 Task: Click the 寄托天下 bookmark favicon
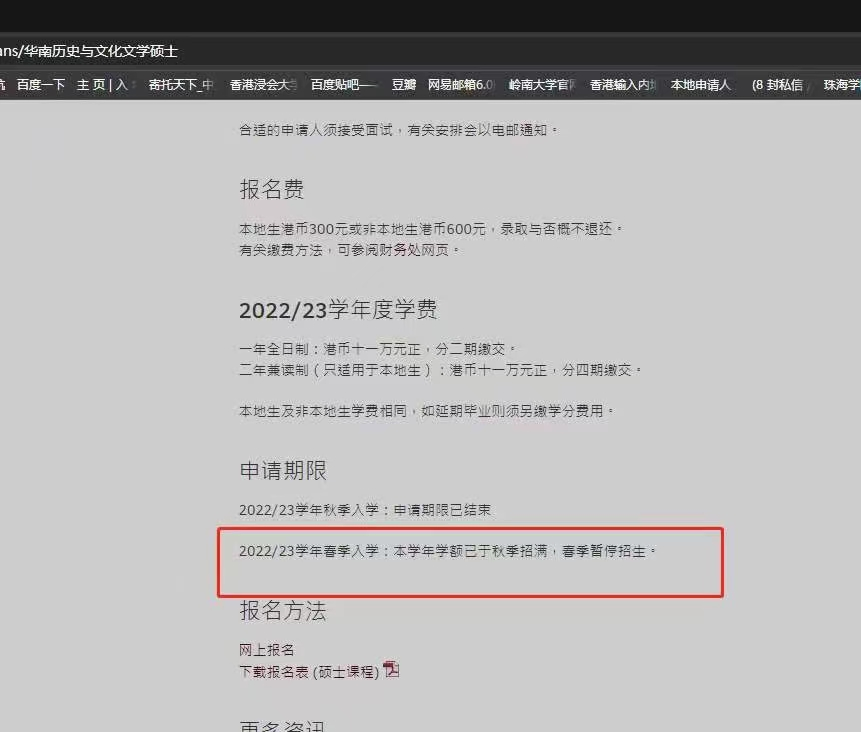click(137, 85)
